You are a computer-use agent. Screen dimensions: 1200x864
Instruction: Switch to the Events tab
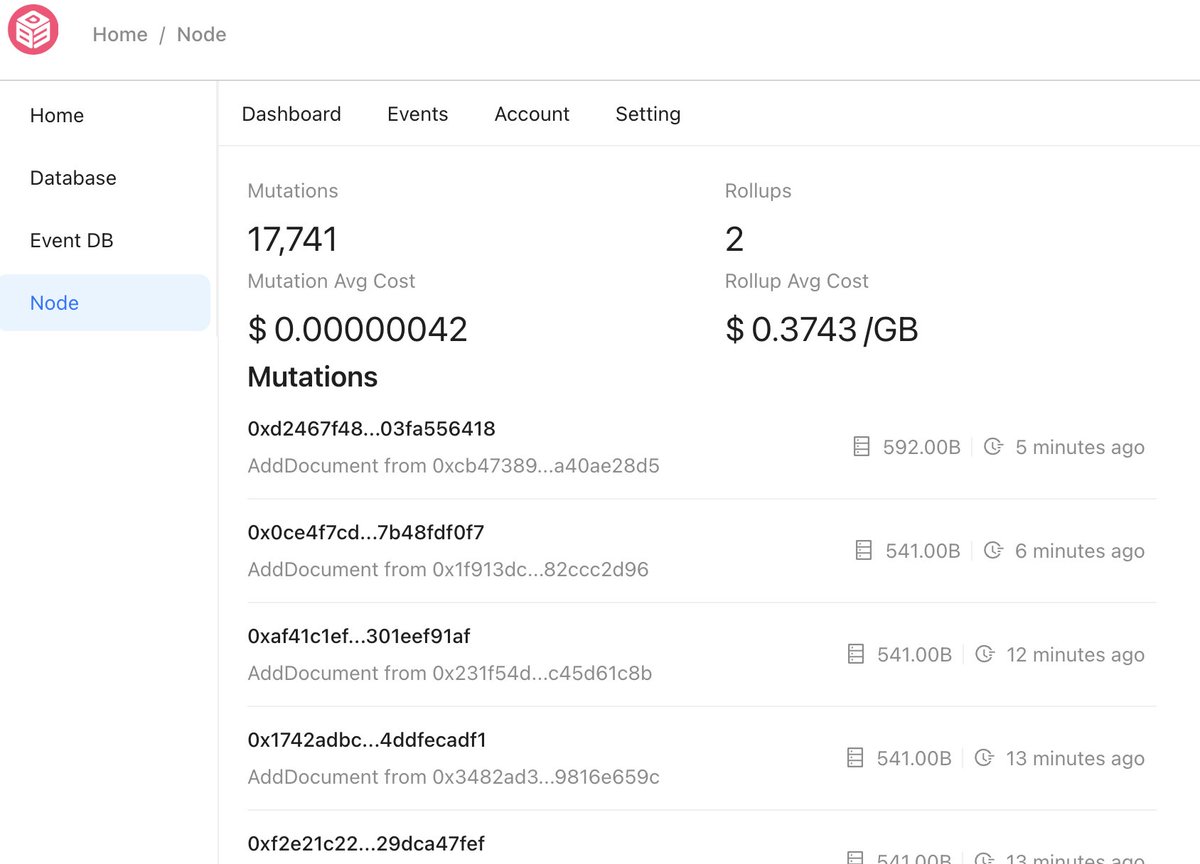[x=417, y=114]
